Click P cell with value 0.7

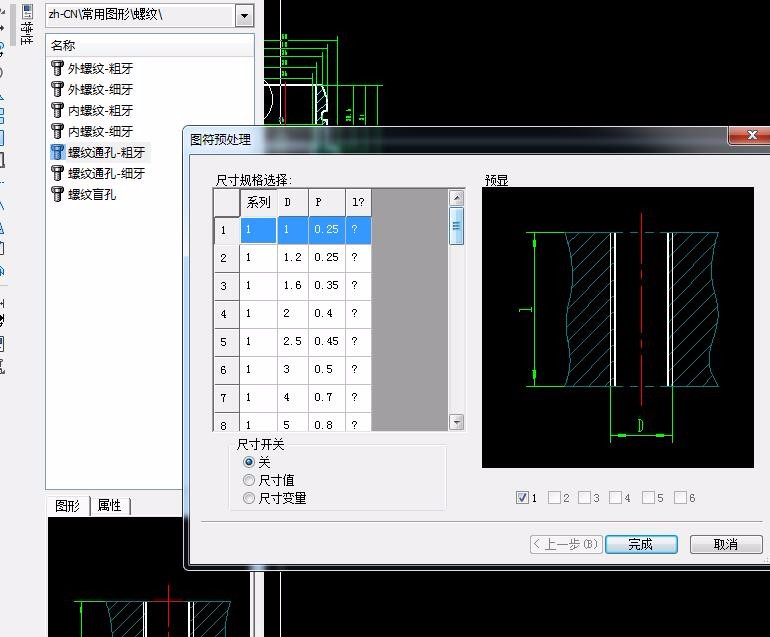click(327, 398)
